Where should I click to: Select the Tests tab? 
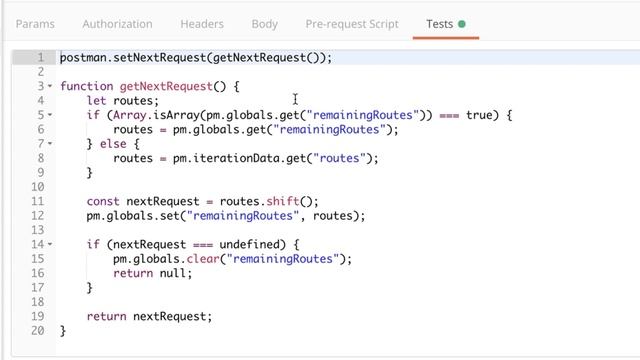446,24
